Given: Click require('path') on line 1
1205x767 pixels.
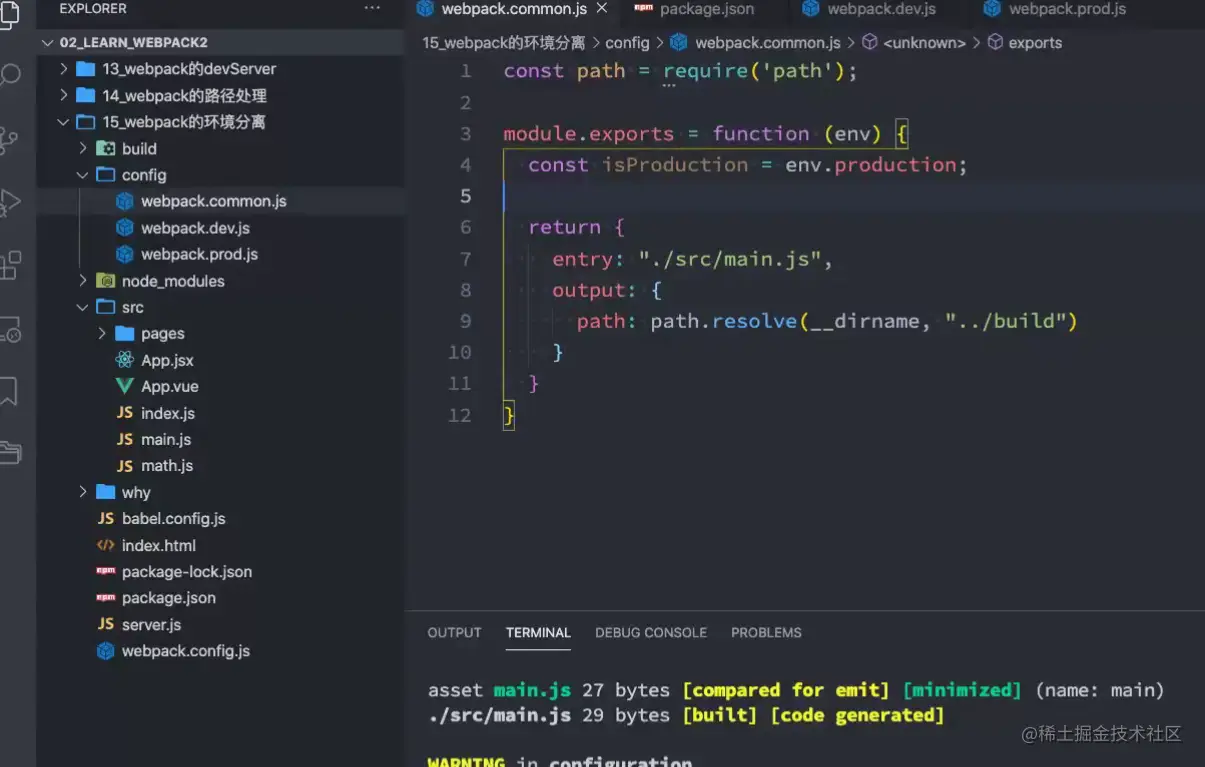Looking at the screenshot, I should click(x=754, y=71).
